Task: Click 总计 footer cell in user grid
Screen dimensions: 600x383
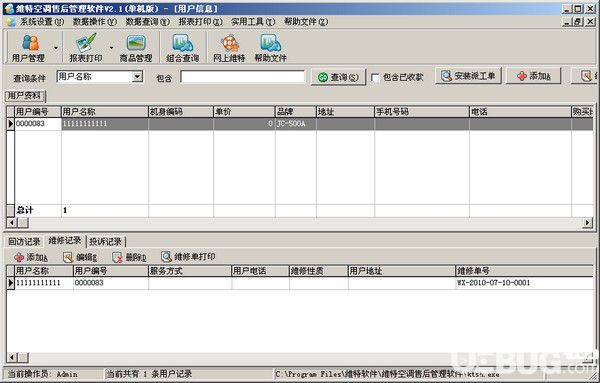Action: point(38,210)
